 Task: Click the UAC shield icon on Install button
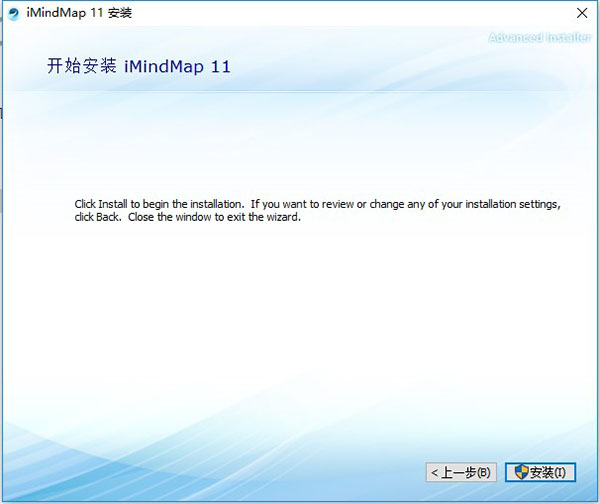click(521, 472)
